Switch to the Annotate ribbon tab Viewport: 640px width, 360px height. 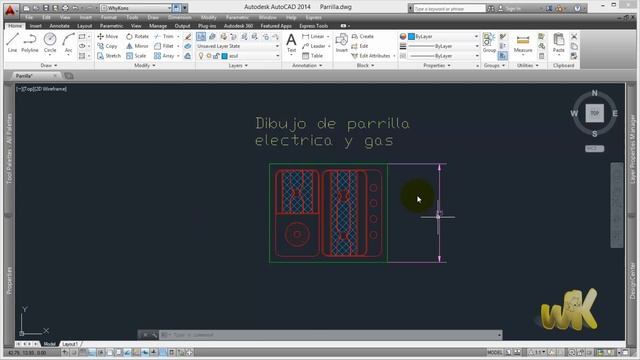60,26
